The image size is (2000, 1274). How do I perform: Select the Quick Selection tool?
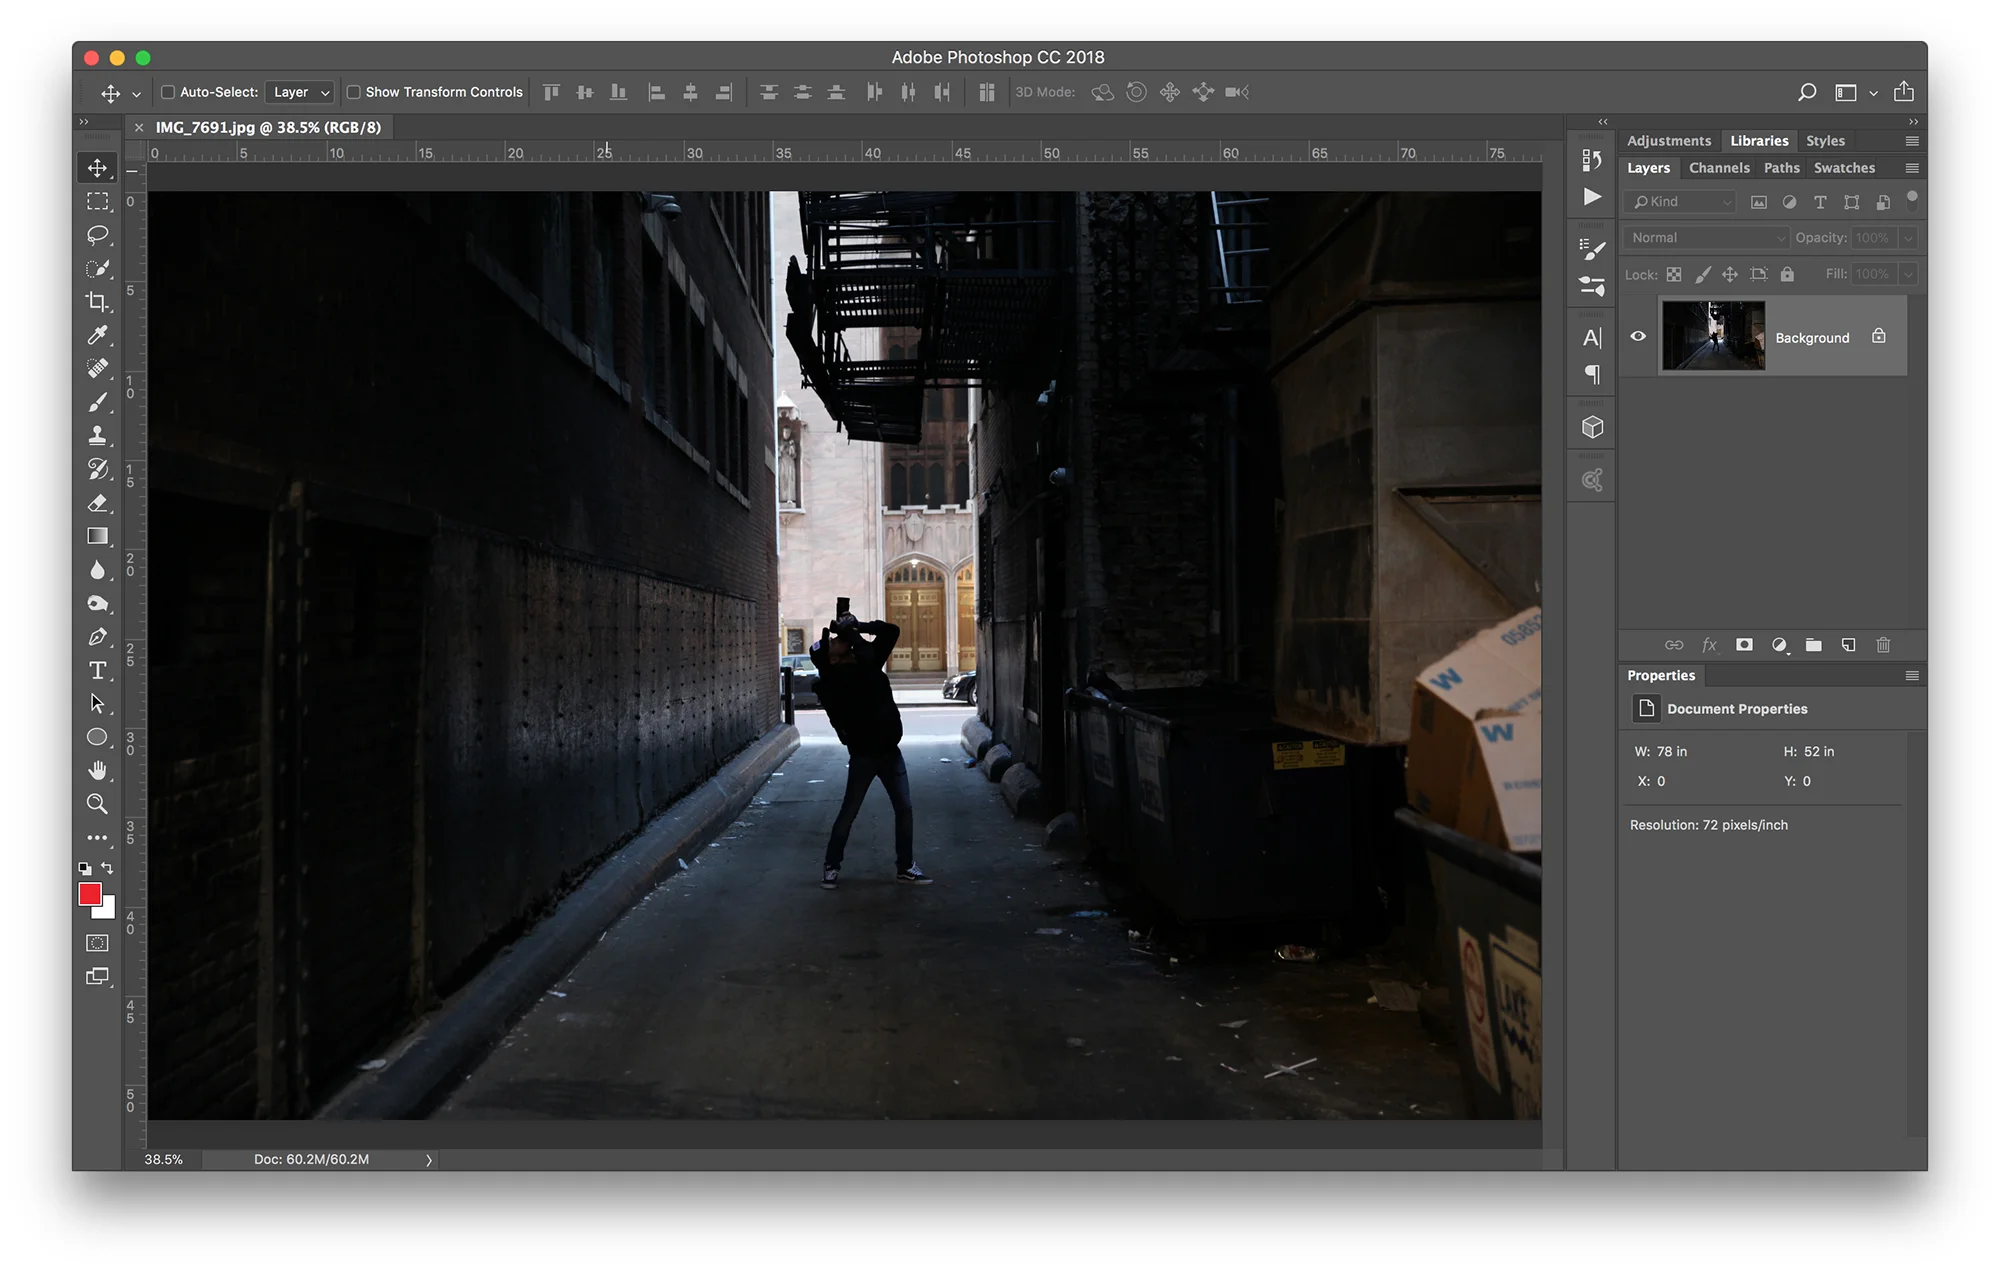tap(97, 268)
